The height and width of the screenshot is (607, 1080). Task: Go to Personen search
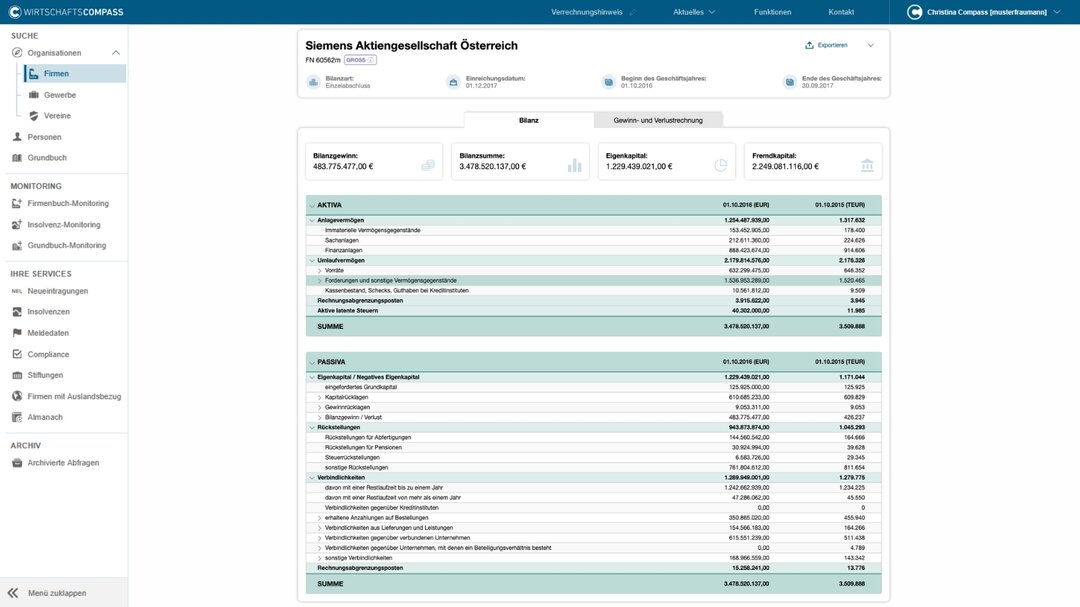pos(44,137)
